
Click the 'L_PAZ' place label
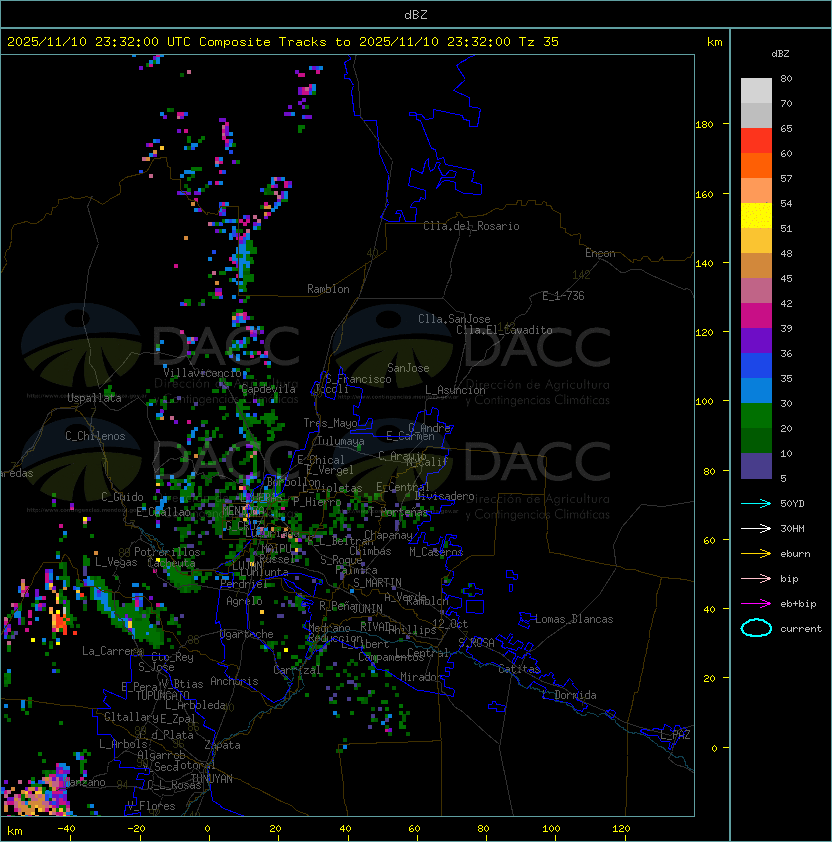click(675, 735)
